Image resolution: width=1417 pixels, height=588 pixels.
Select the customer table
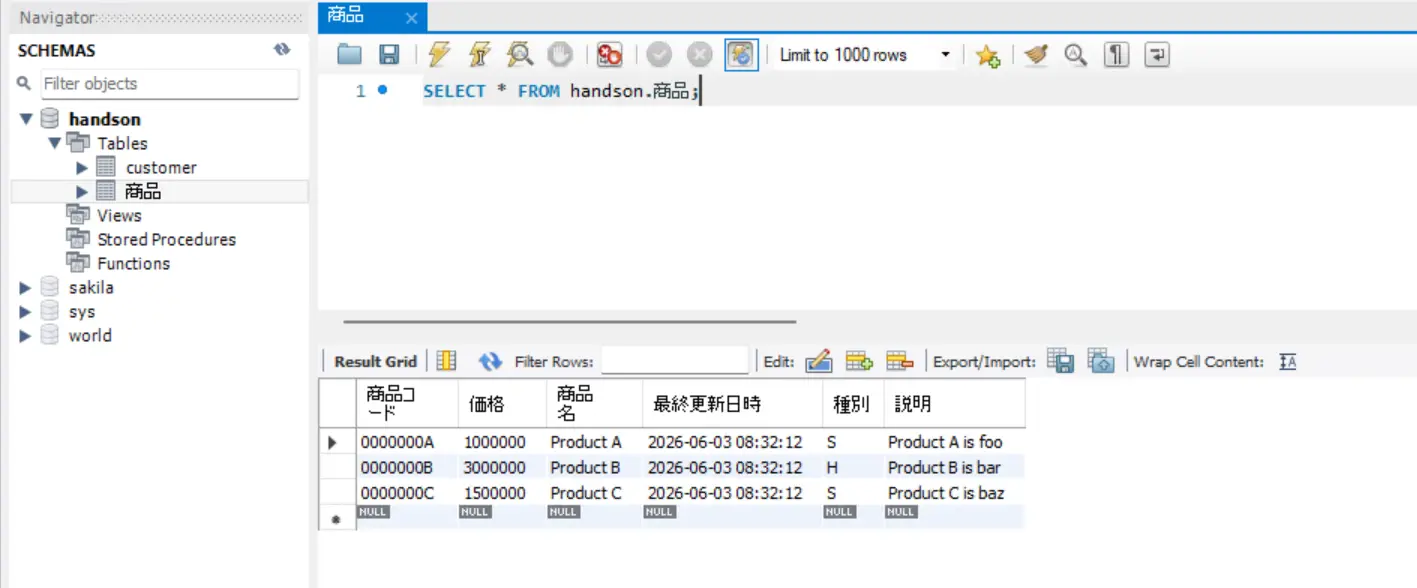pos(161,167)
